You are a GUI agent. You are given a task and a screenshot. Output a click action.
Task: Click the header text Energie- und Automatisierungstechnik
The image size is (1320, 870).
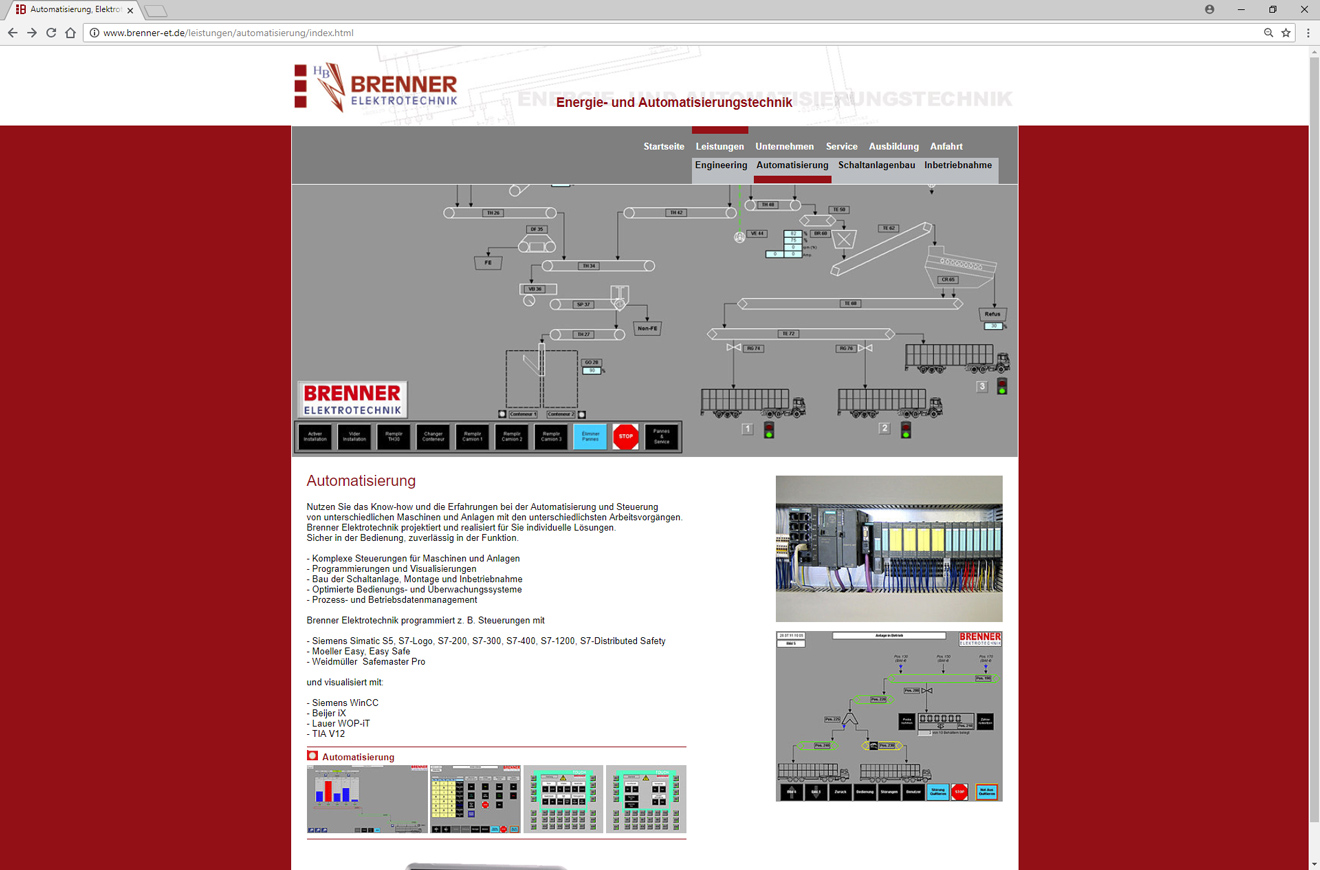pos(674,102)
